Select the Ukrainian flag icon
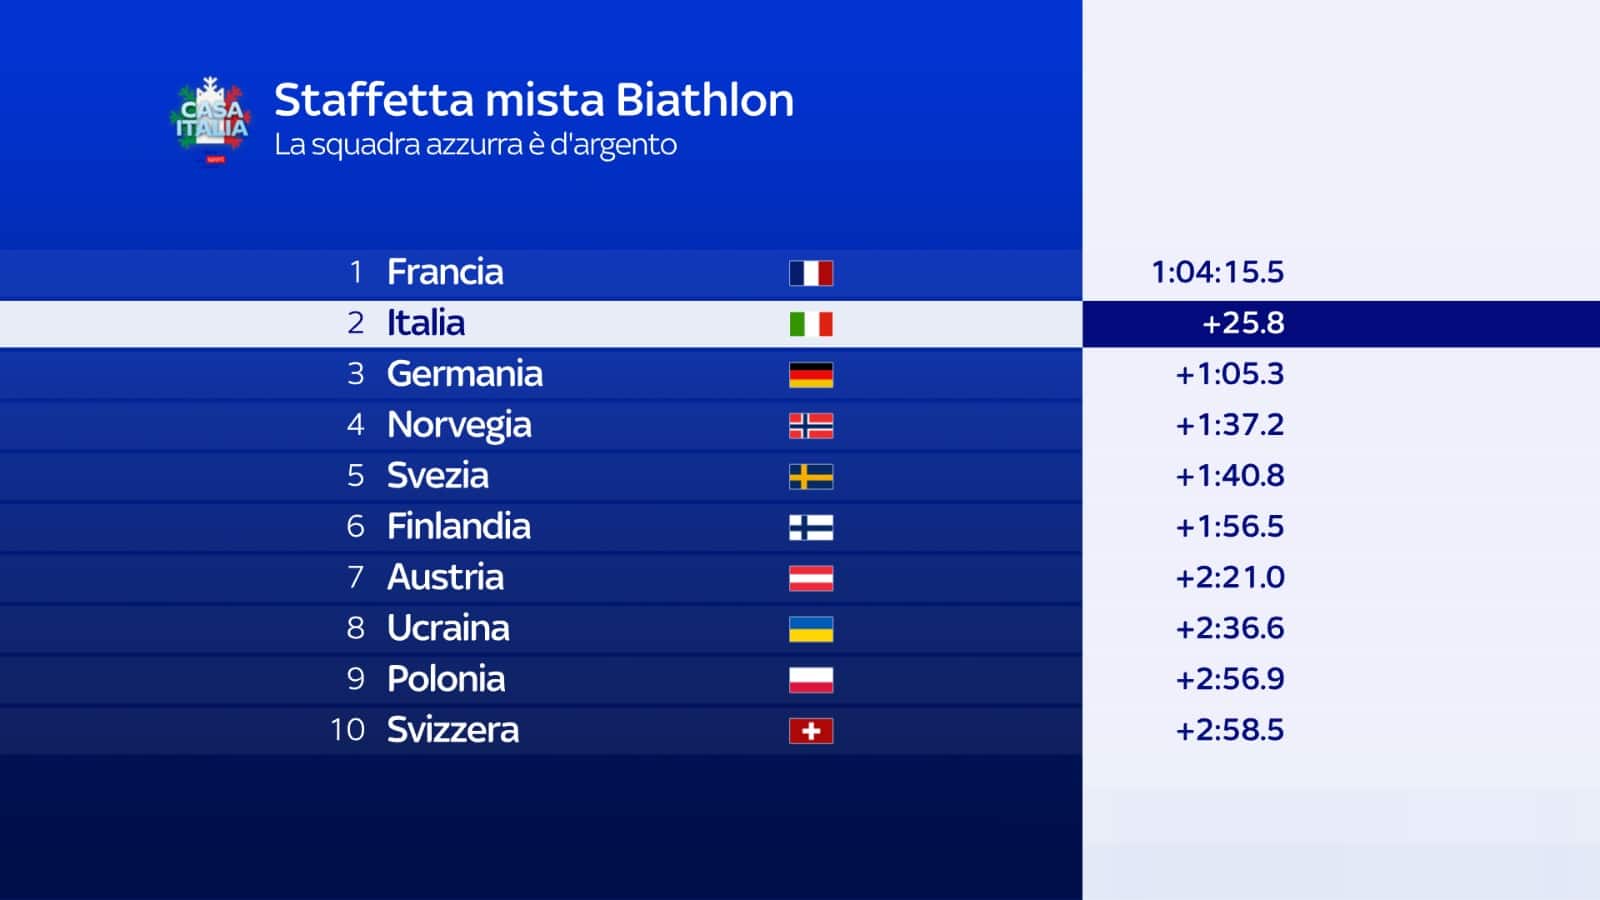 click(810, 629)
